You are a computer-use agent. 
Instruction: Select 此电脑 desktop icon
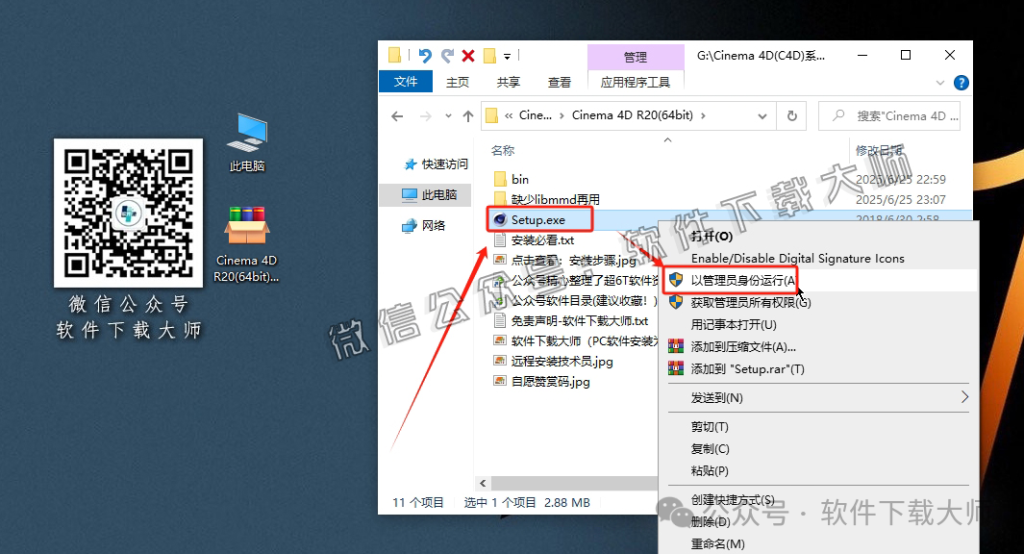pyautogui.click(x=247, y=142)
